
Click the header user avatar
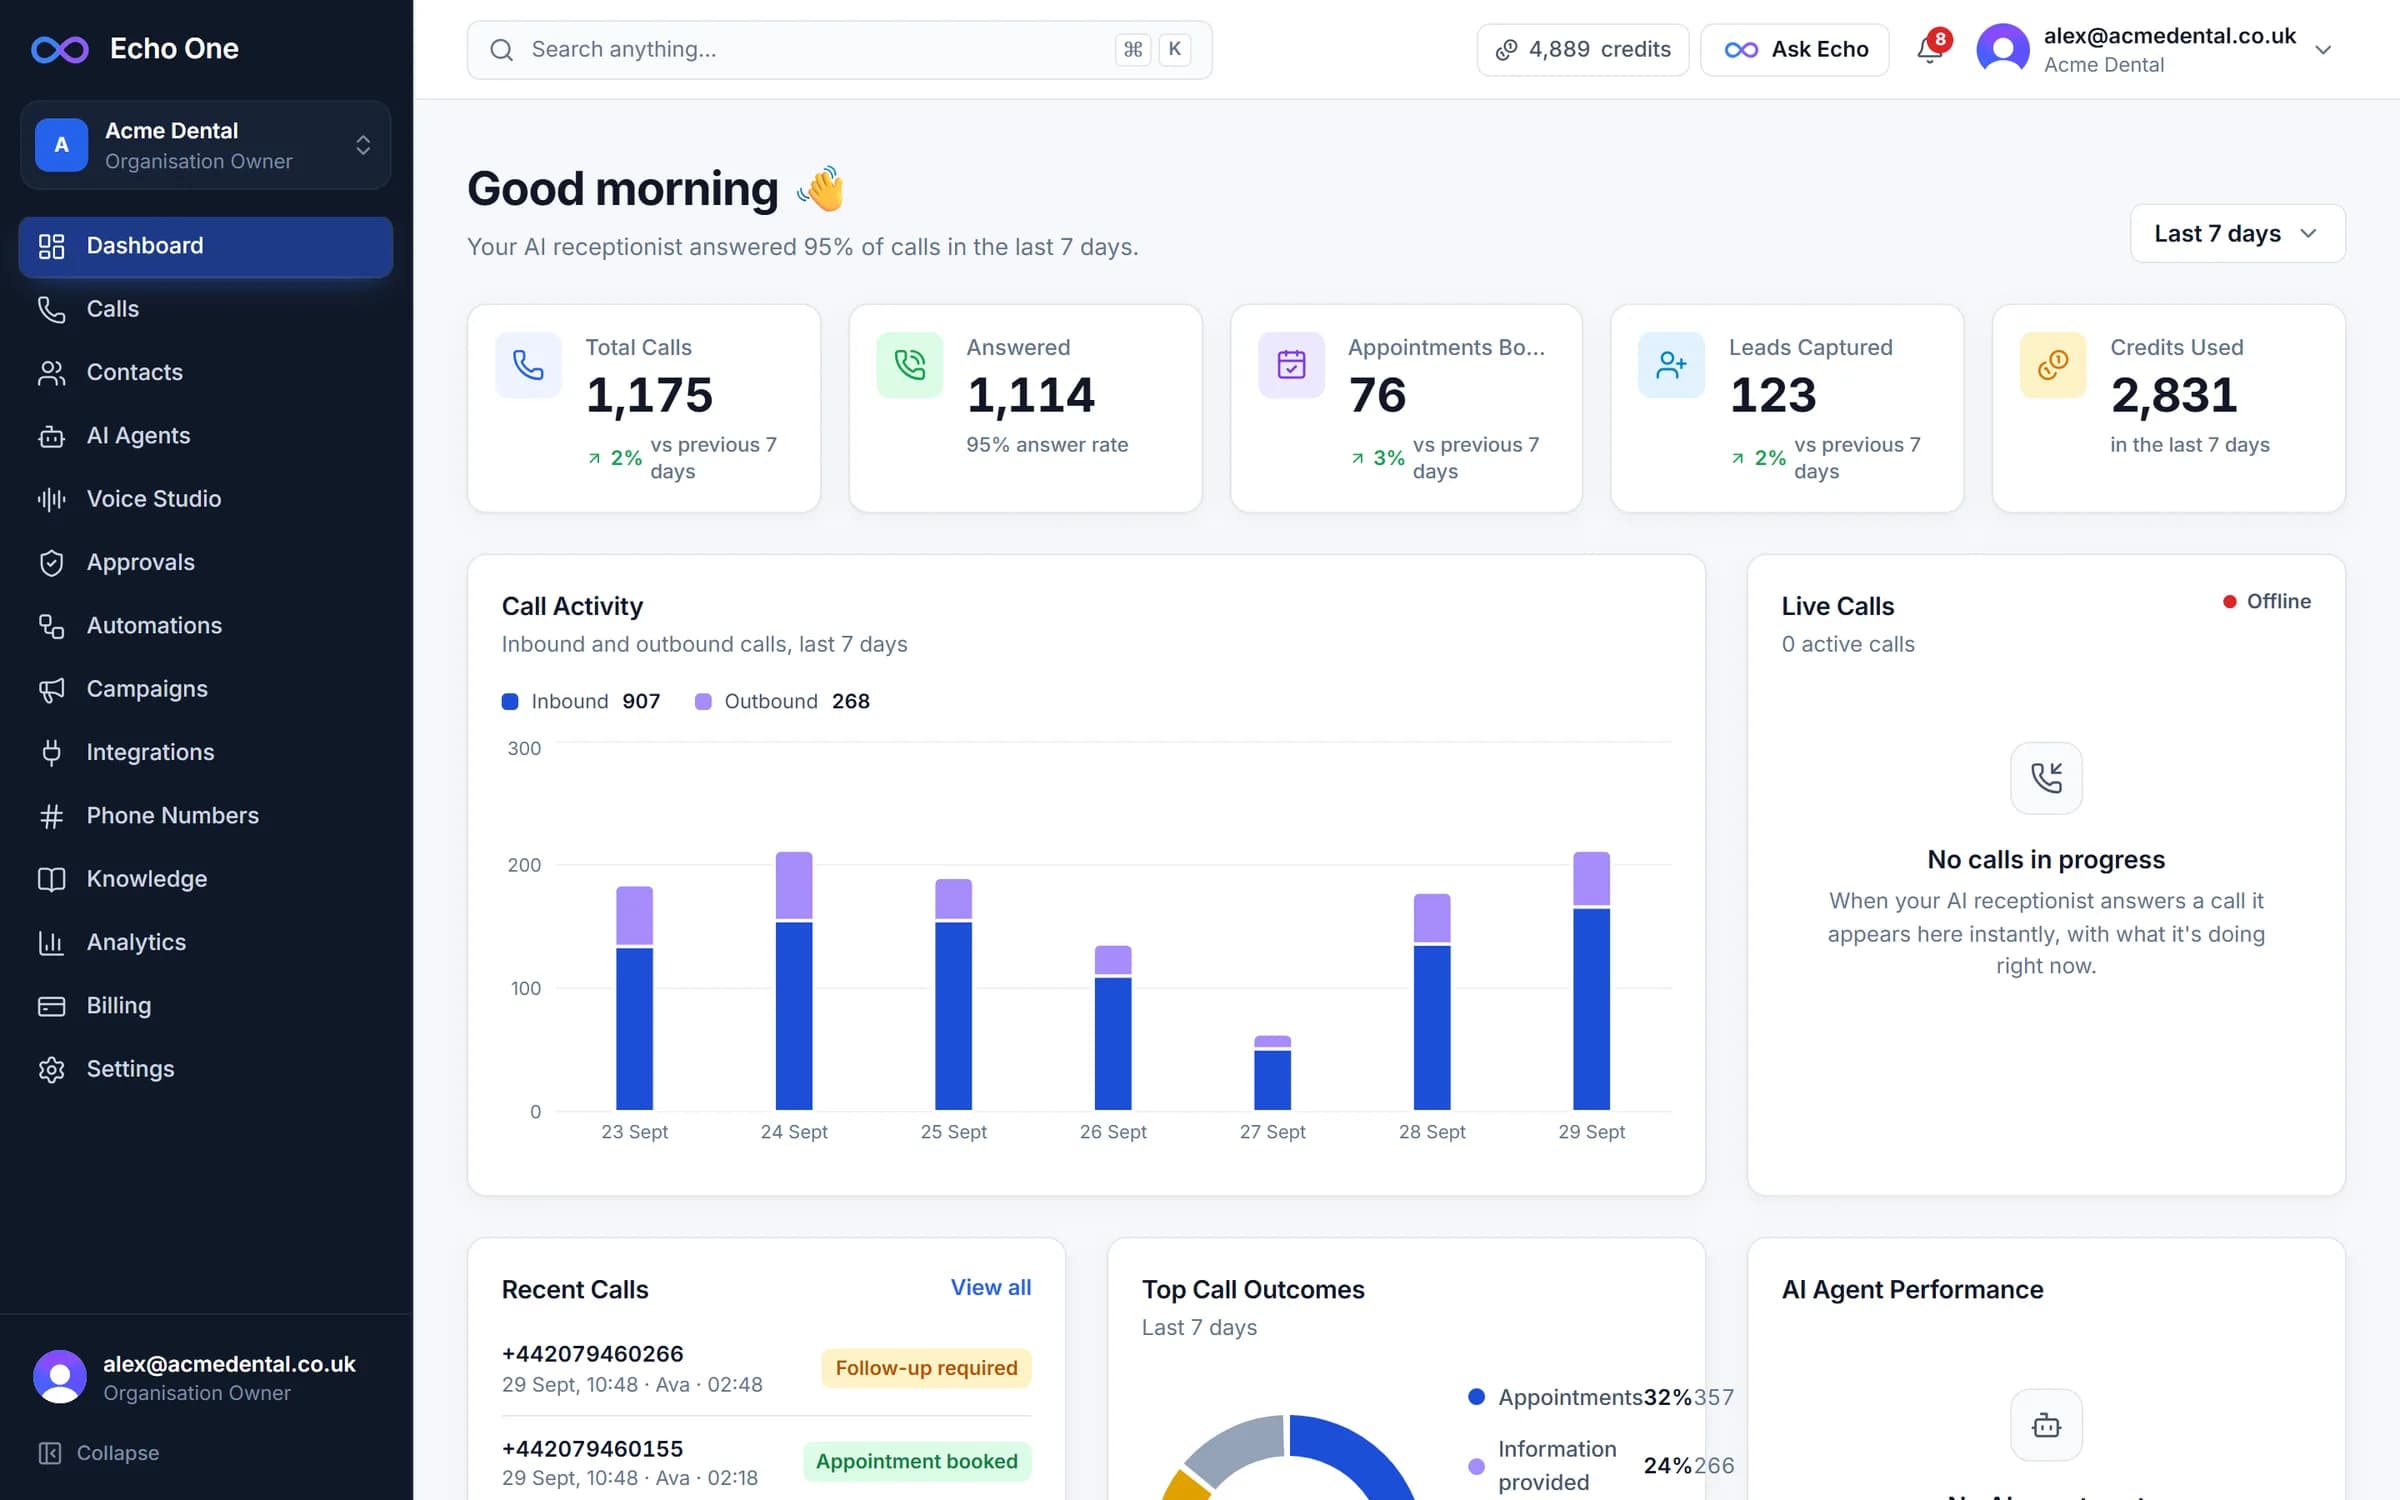(x=2003, y=49)
